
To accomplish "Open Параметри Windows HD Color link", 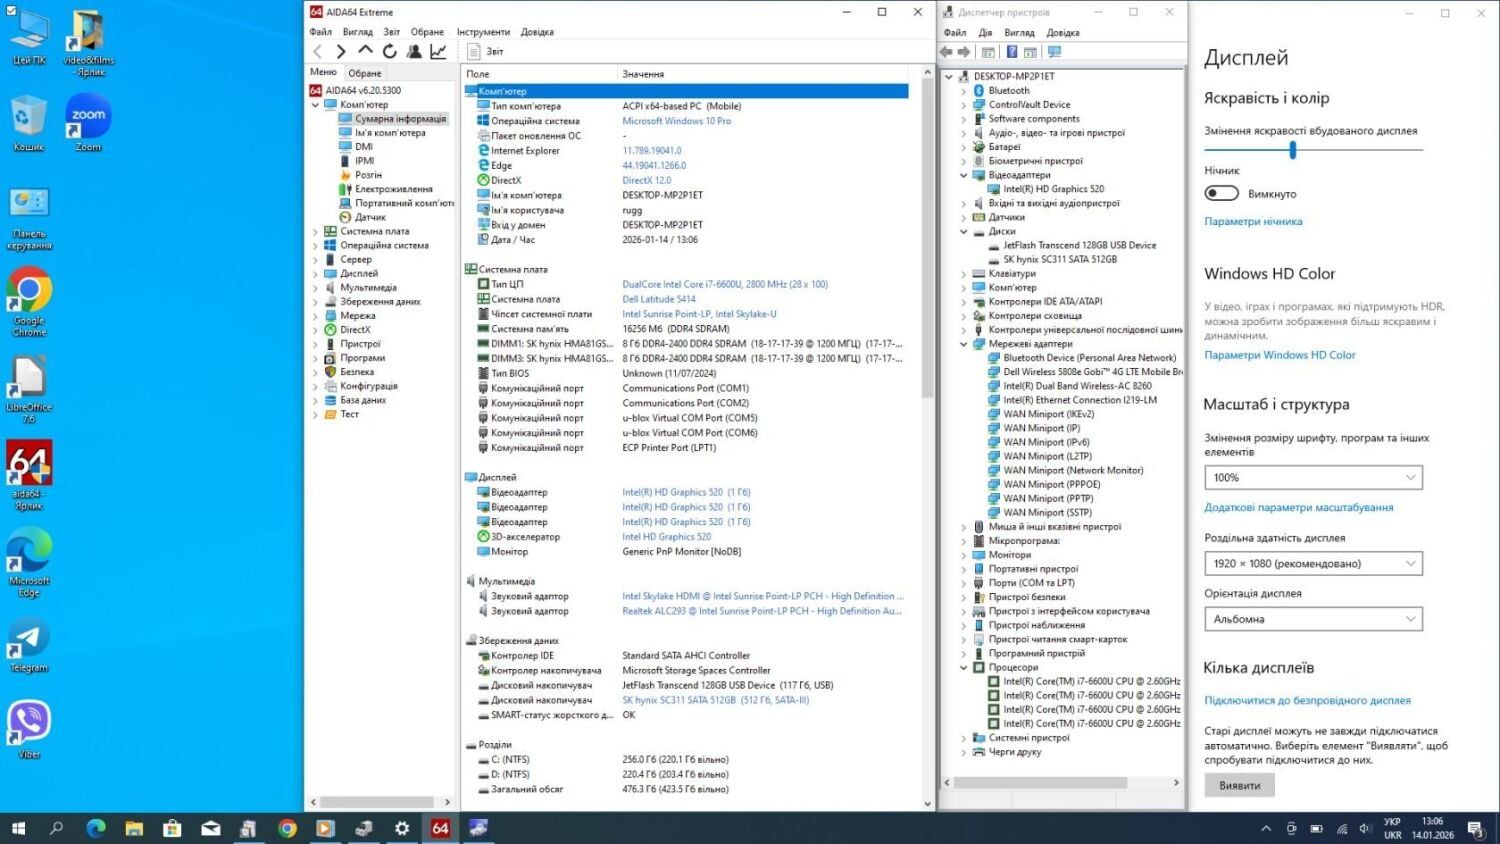I will [x=1279, y=355].
